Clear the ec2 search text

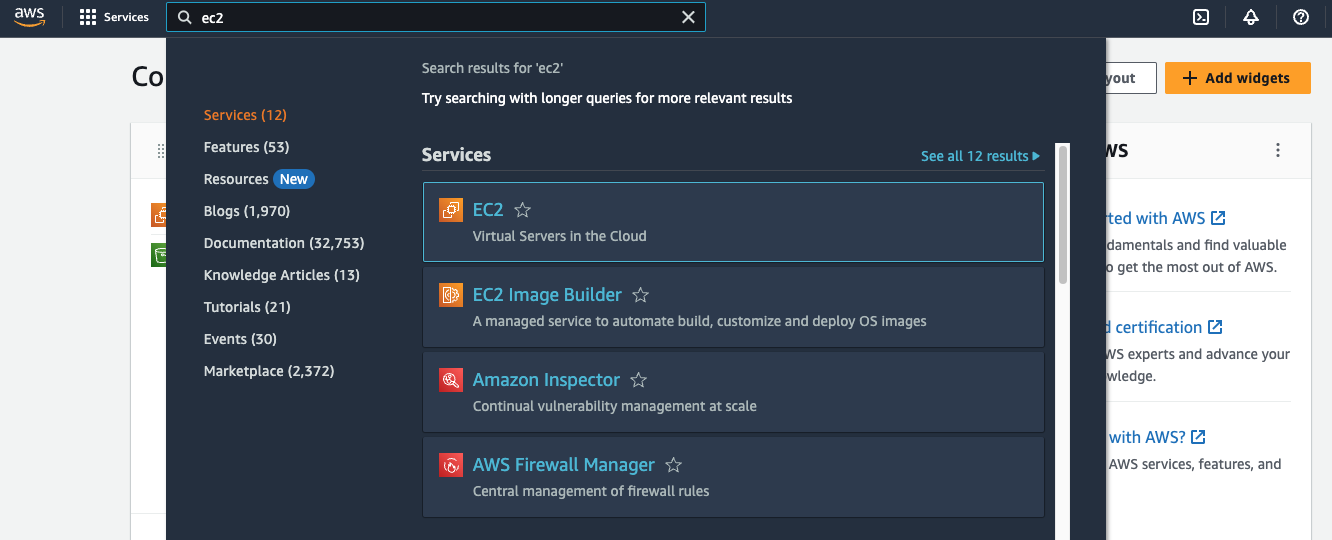tap(688, 17)
